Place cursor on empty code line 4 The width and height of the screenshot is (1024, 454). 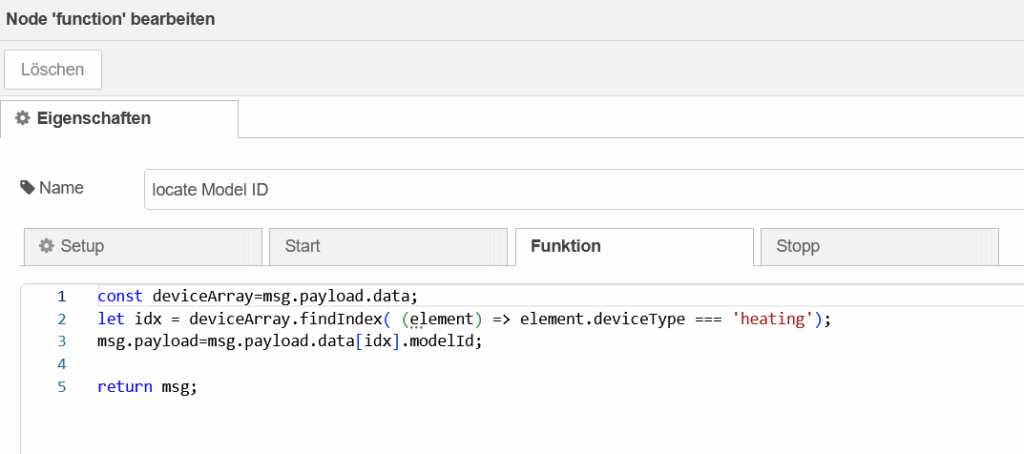(555, 364)
